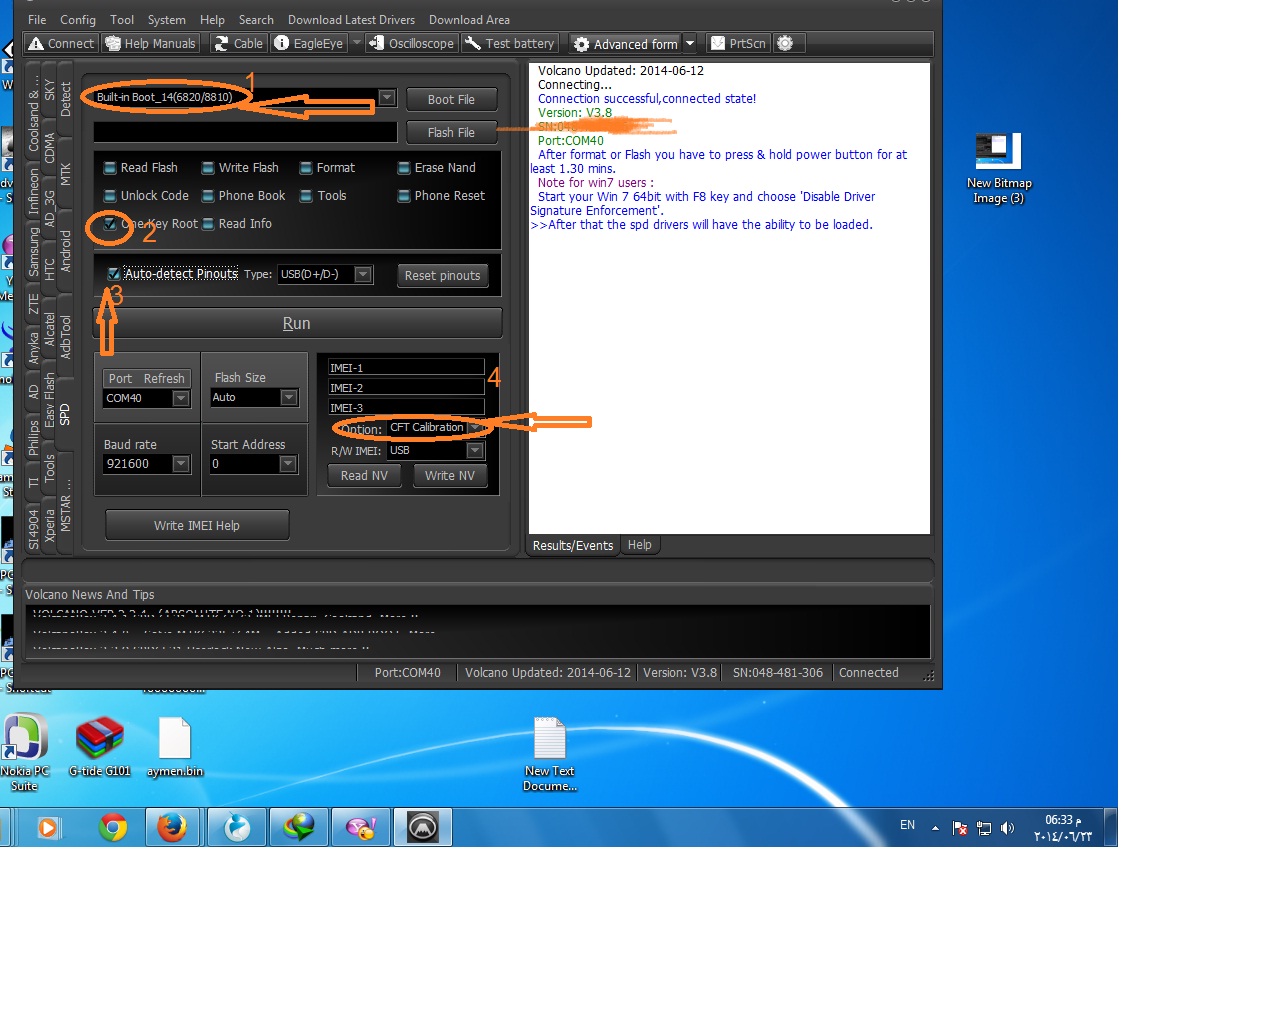Check the Phone Book option
The image size is (1280, 1024).
208,196
